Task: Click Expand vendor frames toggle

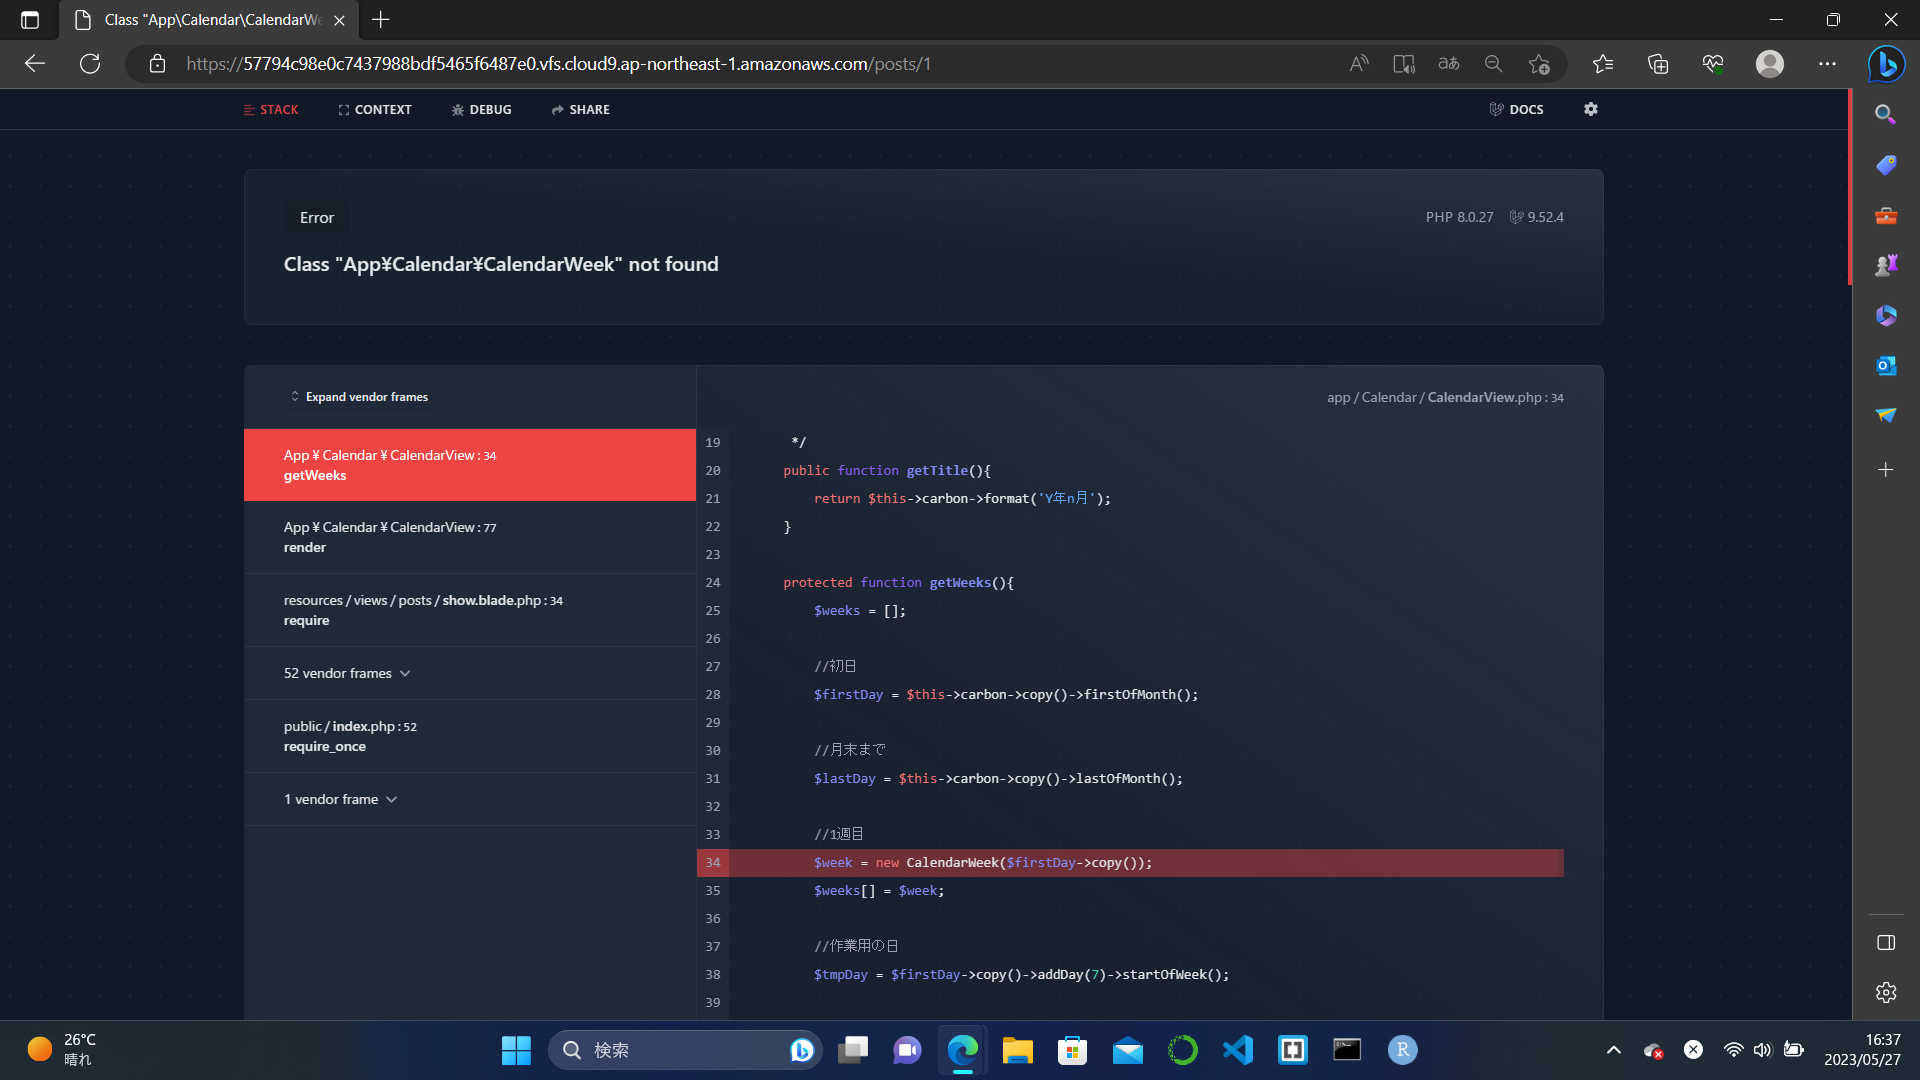Action: 360,397
